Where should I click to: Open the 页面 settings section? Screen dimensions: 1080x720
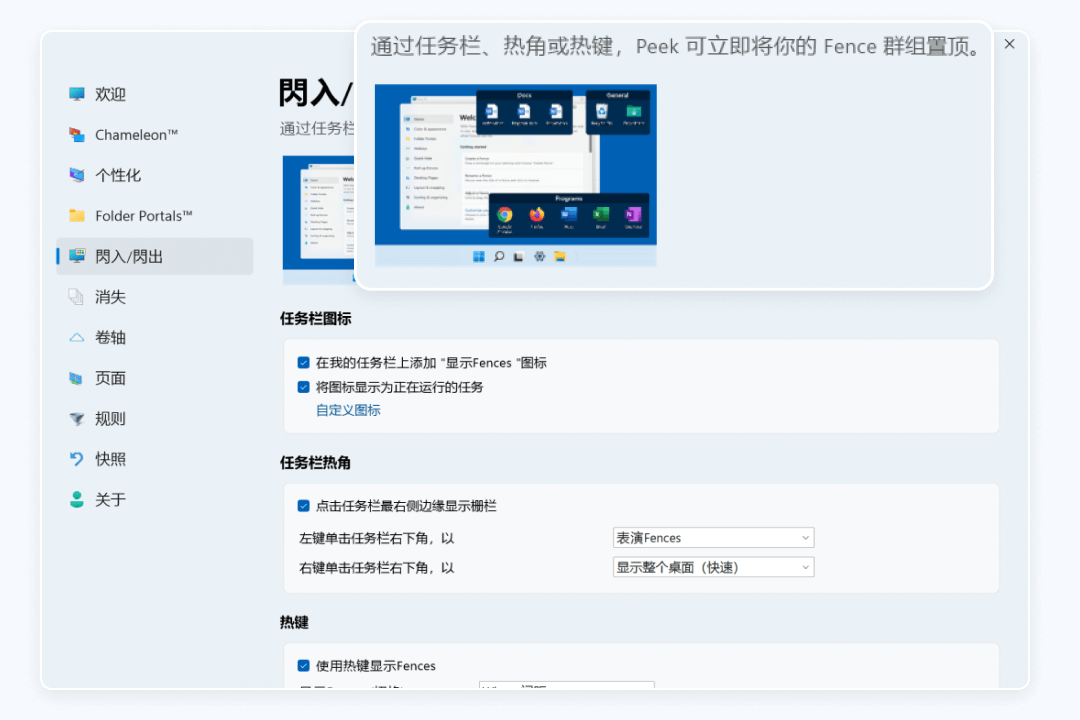coord(110,378)
